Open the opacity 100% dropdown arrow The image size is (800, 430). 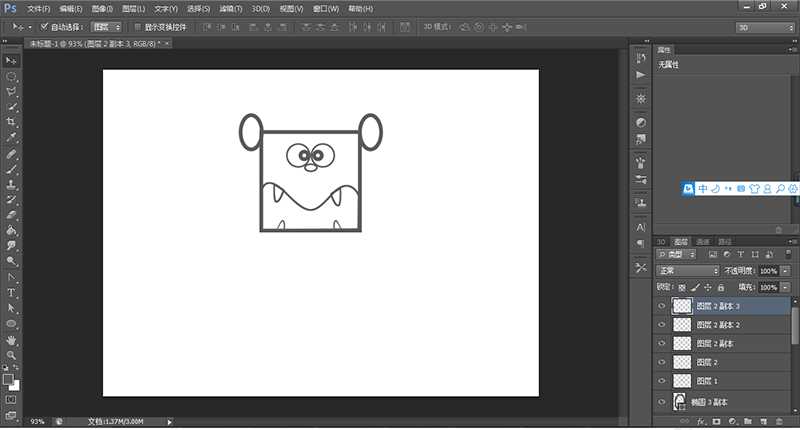pos(783,271)
